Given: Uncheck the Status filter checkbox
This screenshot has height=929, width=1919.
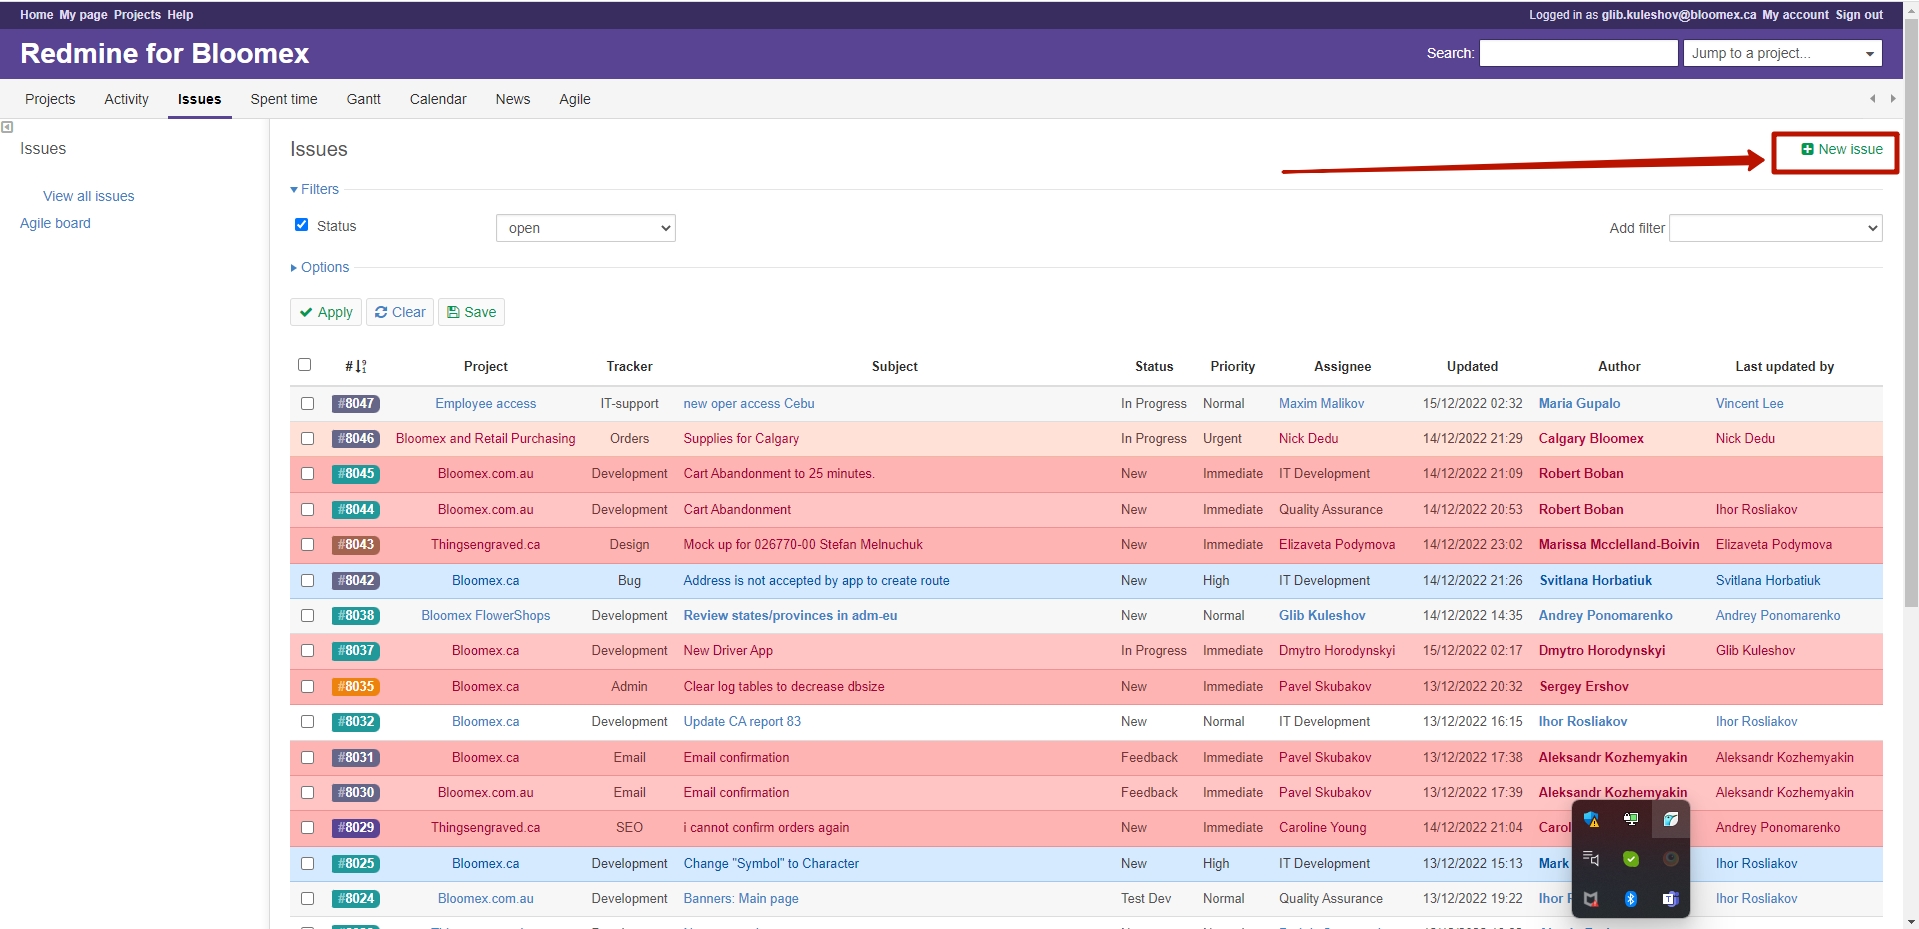Looking at the screenshot, I should pyautogui.click(x=301, y=225).
